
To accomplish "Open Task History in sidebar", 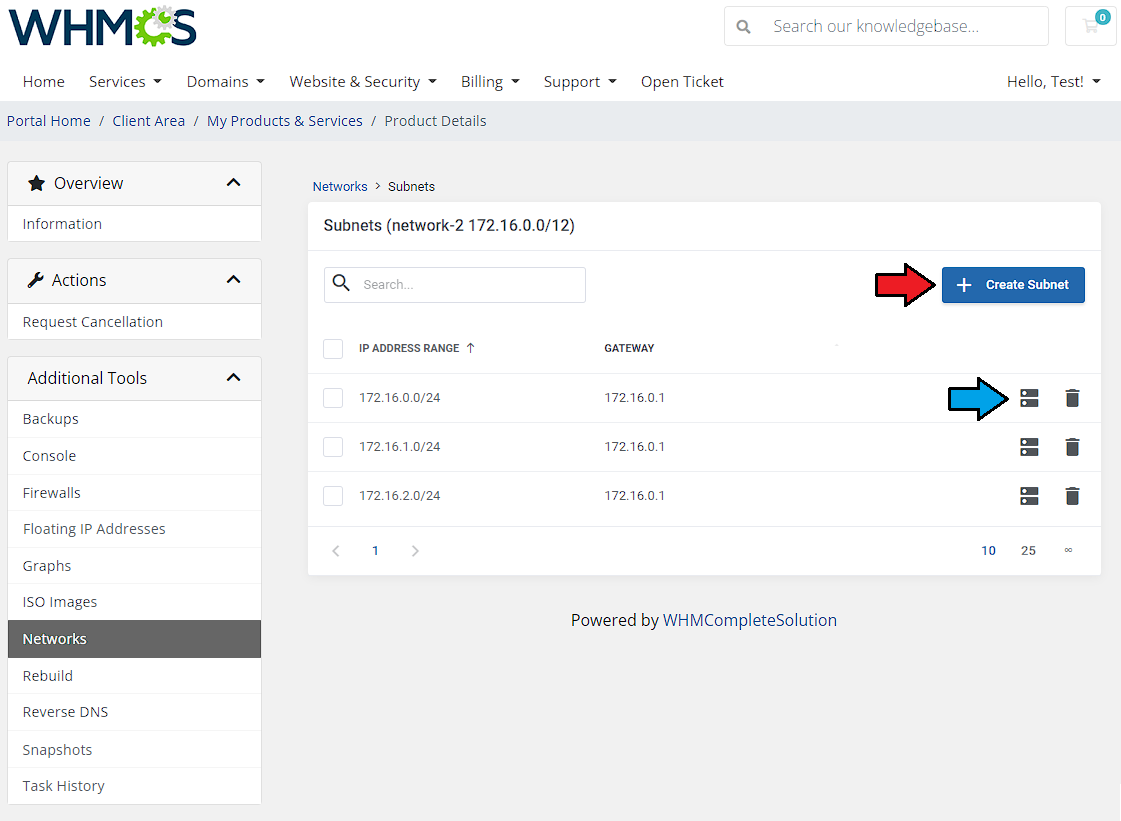I will pos(134,786).
